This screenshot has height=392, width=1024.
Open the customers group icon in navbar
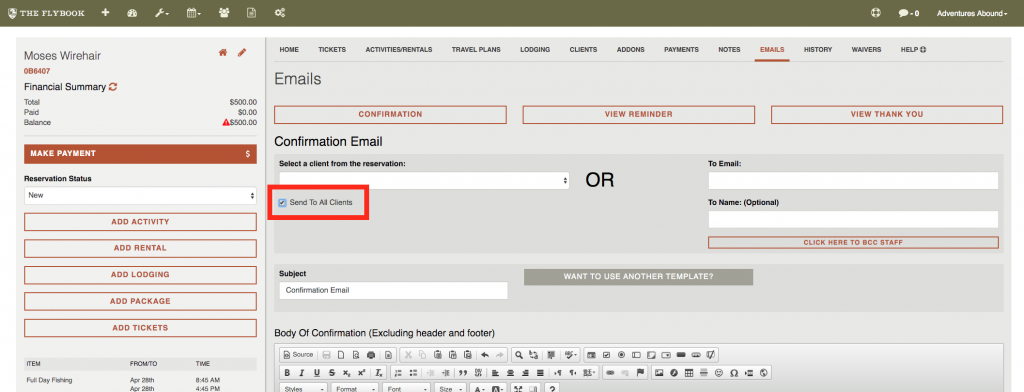pos(224,12)
